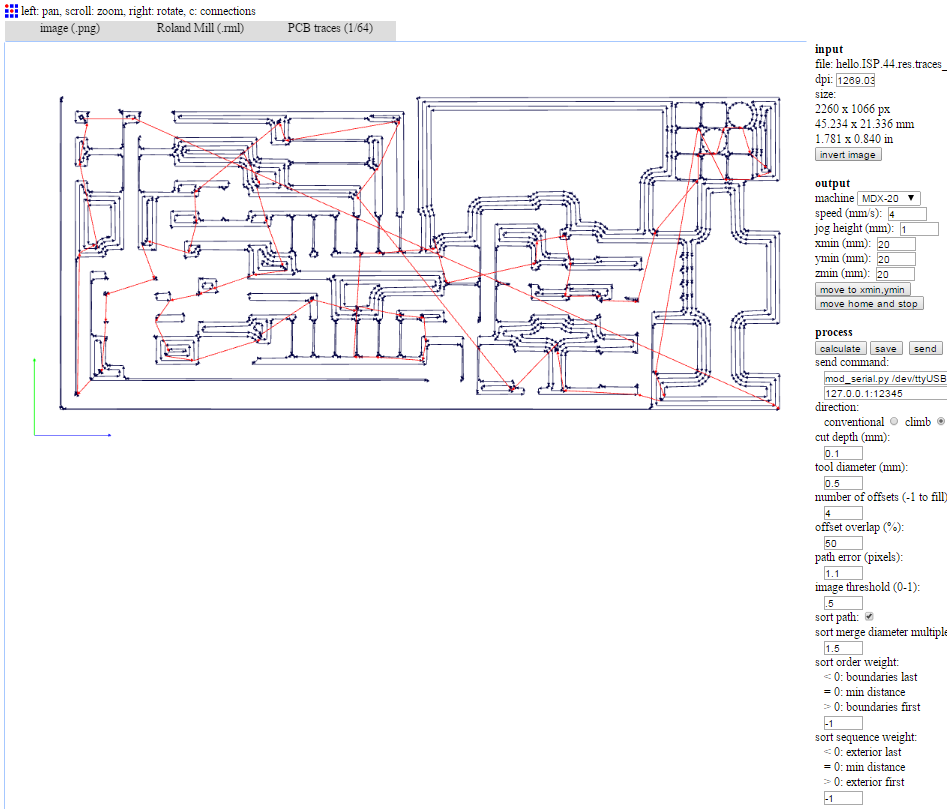
Task: Click the fab modules grid icon
Action: click(x=11, y=11)
